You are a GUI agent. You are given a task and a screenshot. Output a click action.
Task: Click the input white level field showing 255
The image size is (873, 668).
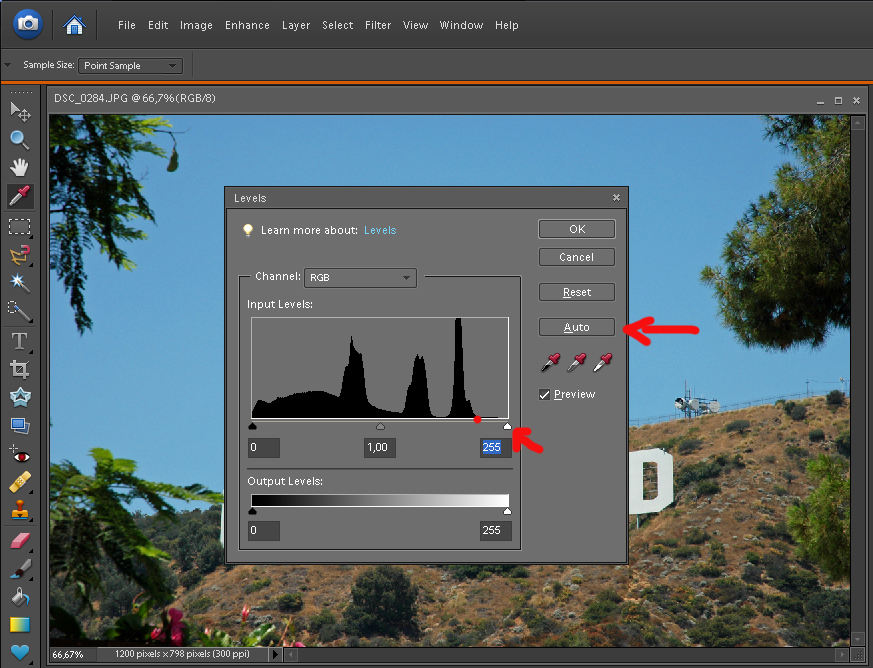[495, 448]
